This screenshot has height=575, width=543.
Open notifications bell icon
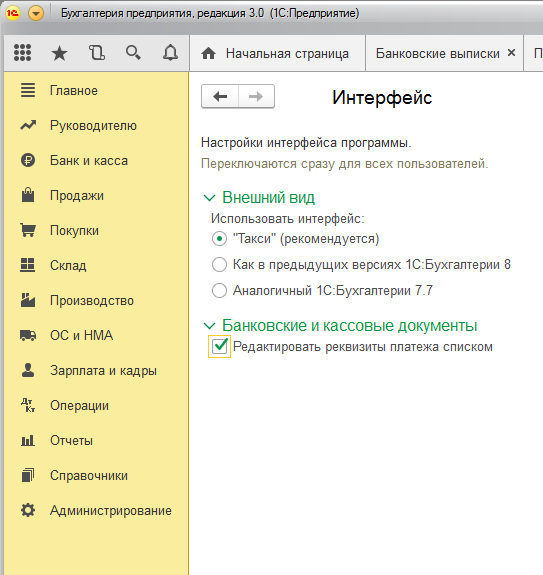click(x=170, y=53)
